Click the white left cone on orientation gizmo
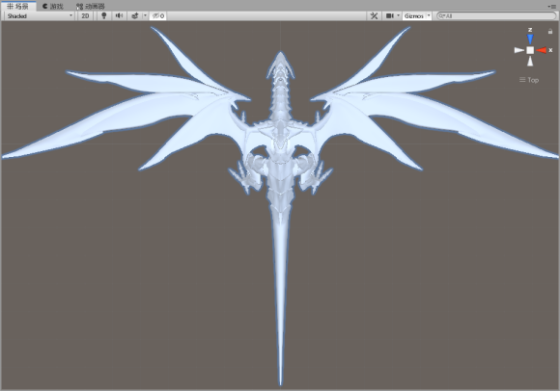Viewport: 560px width, 391px height. click(x=519, y=50)
